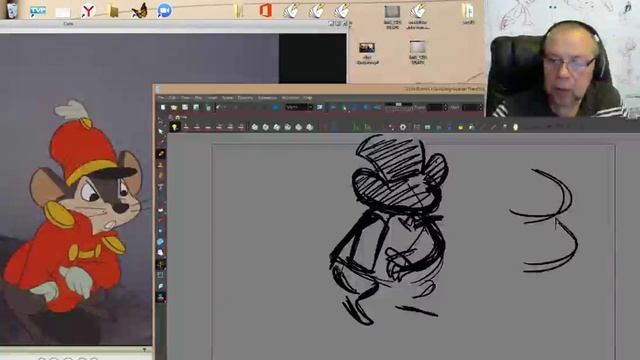Screen dimensions: 640x360
Task: Click the Save disk icon in Harmony toolbar
Action: point(185,107)
